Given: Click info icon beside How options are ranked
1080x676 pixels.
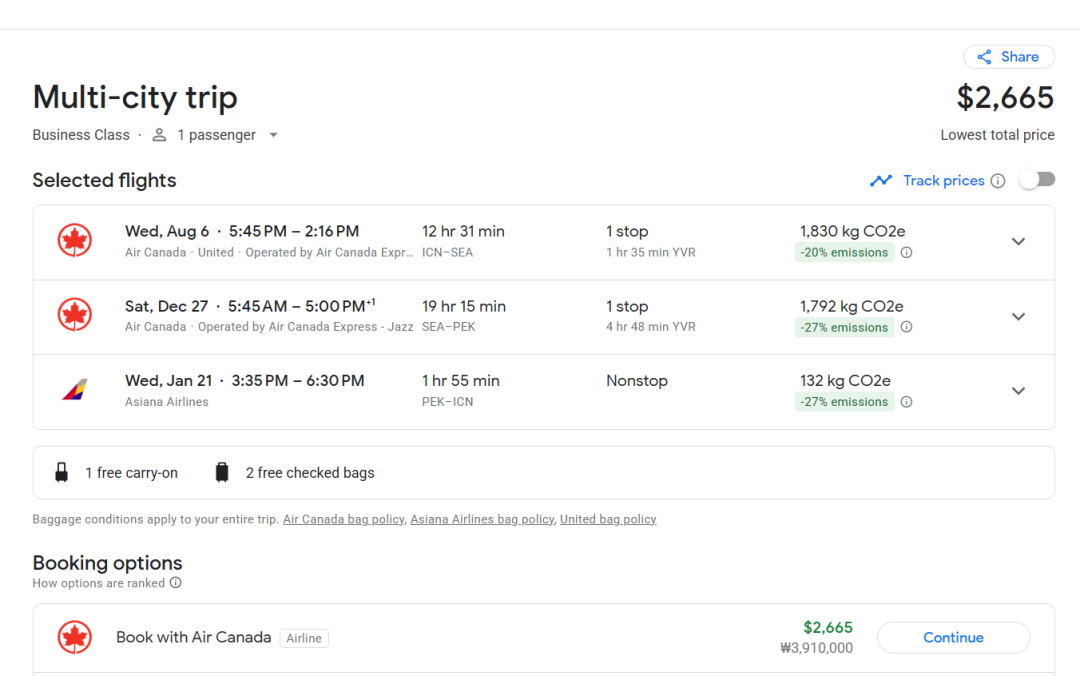Looking at the screenshot, I should [x=175, y=583].
